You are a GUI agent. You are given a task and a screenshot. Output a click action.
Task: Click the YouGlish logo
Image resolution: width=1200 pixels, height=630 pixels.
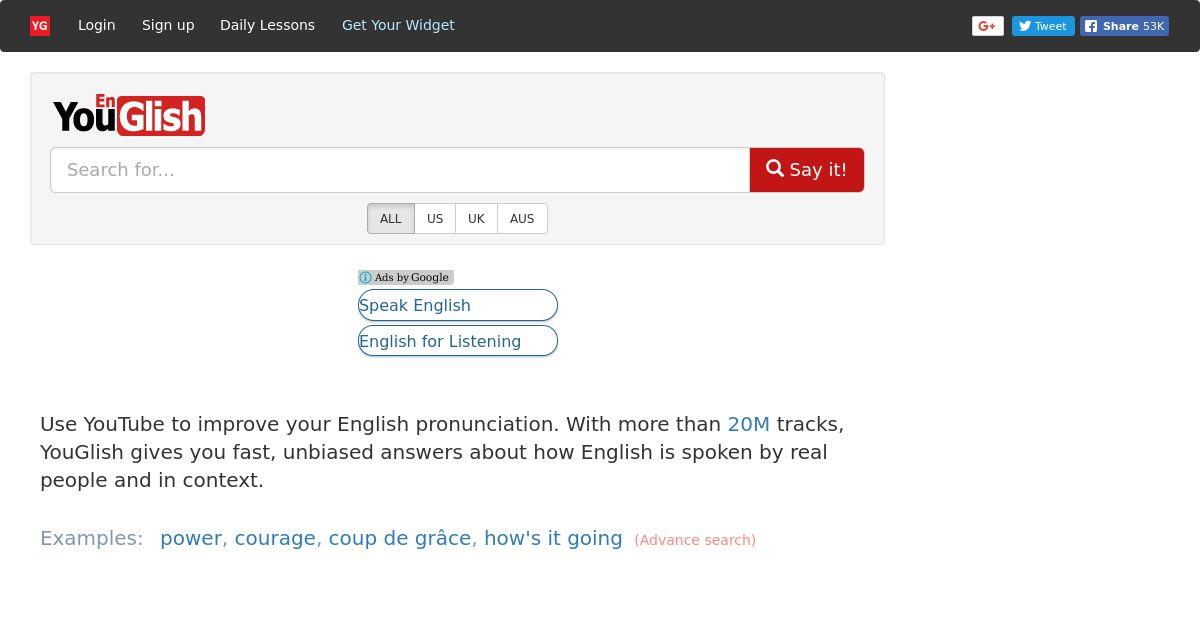tap(129, 115)
